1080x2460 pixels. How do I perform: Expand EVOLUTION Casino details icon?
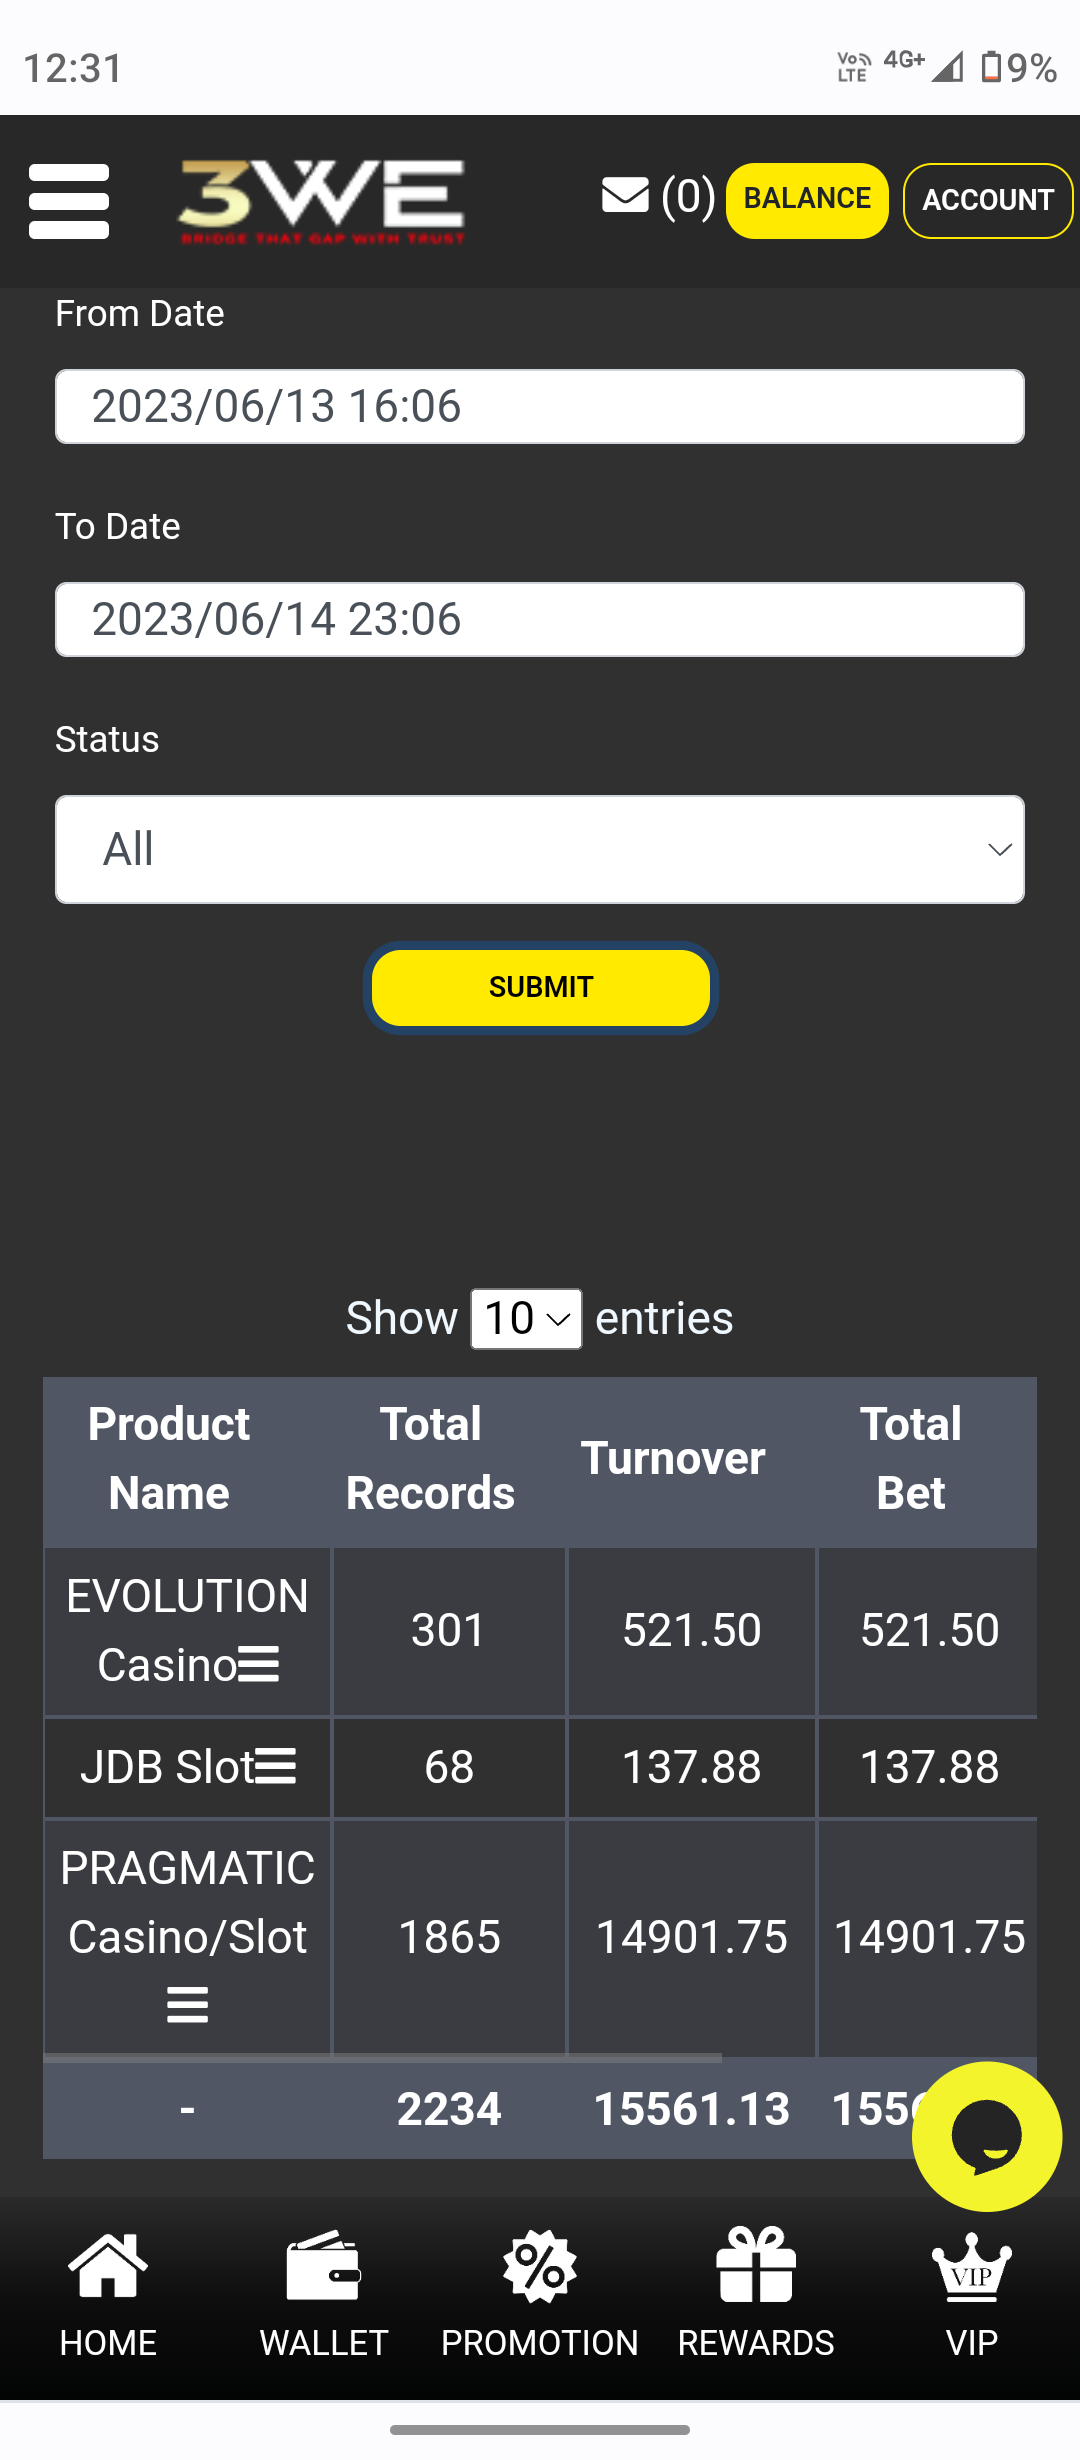(x=259, y=1665)
